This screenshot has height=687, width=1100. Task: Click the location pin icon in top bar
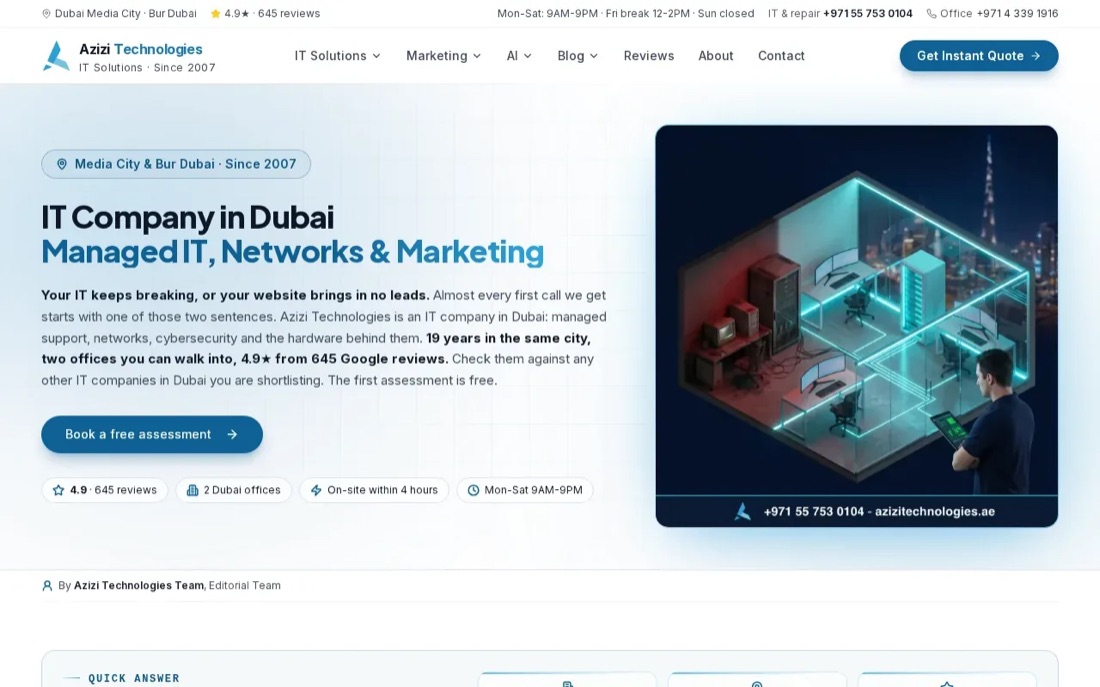click(x=46, y=13)
